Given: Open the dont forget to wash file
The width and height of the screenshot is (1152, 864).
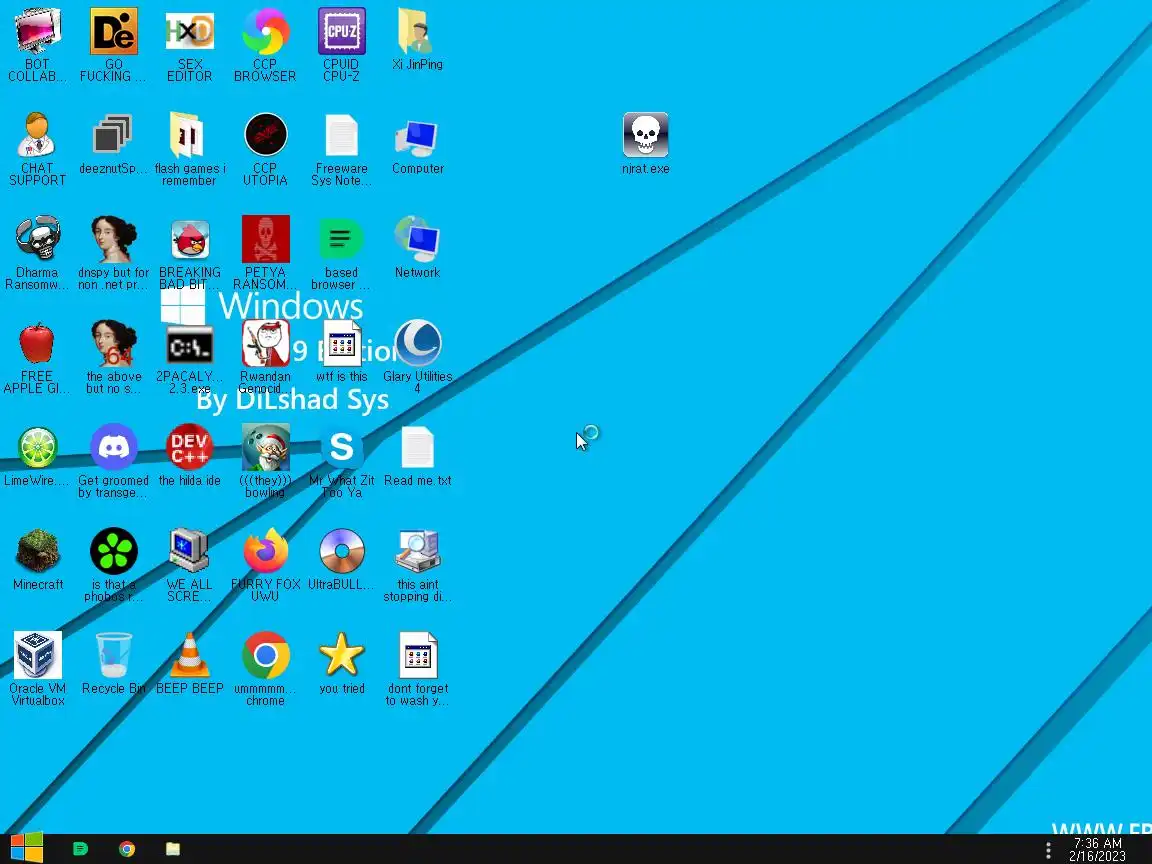Looking at the screenshot, I should coord(417,669).
